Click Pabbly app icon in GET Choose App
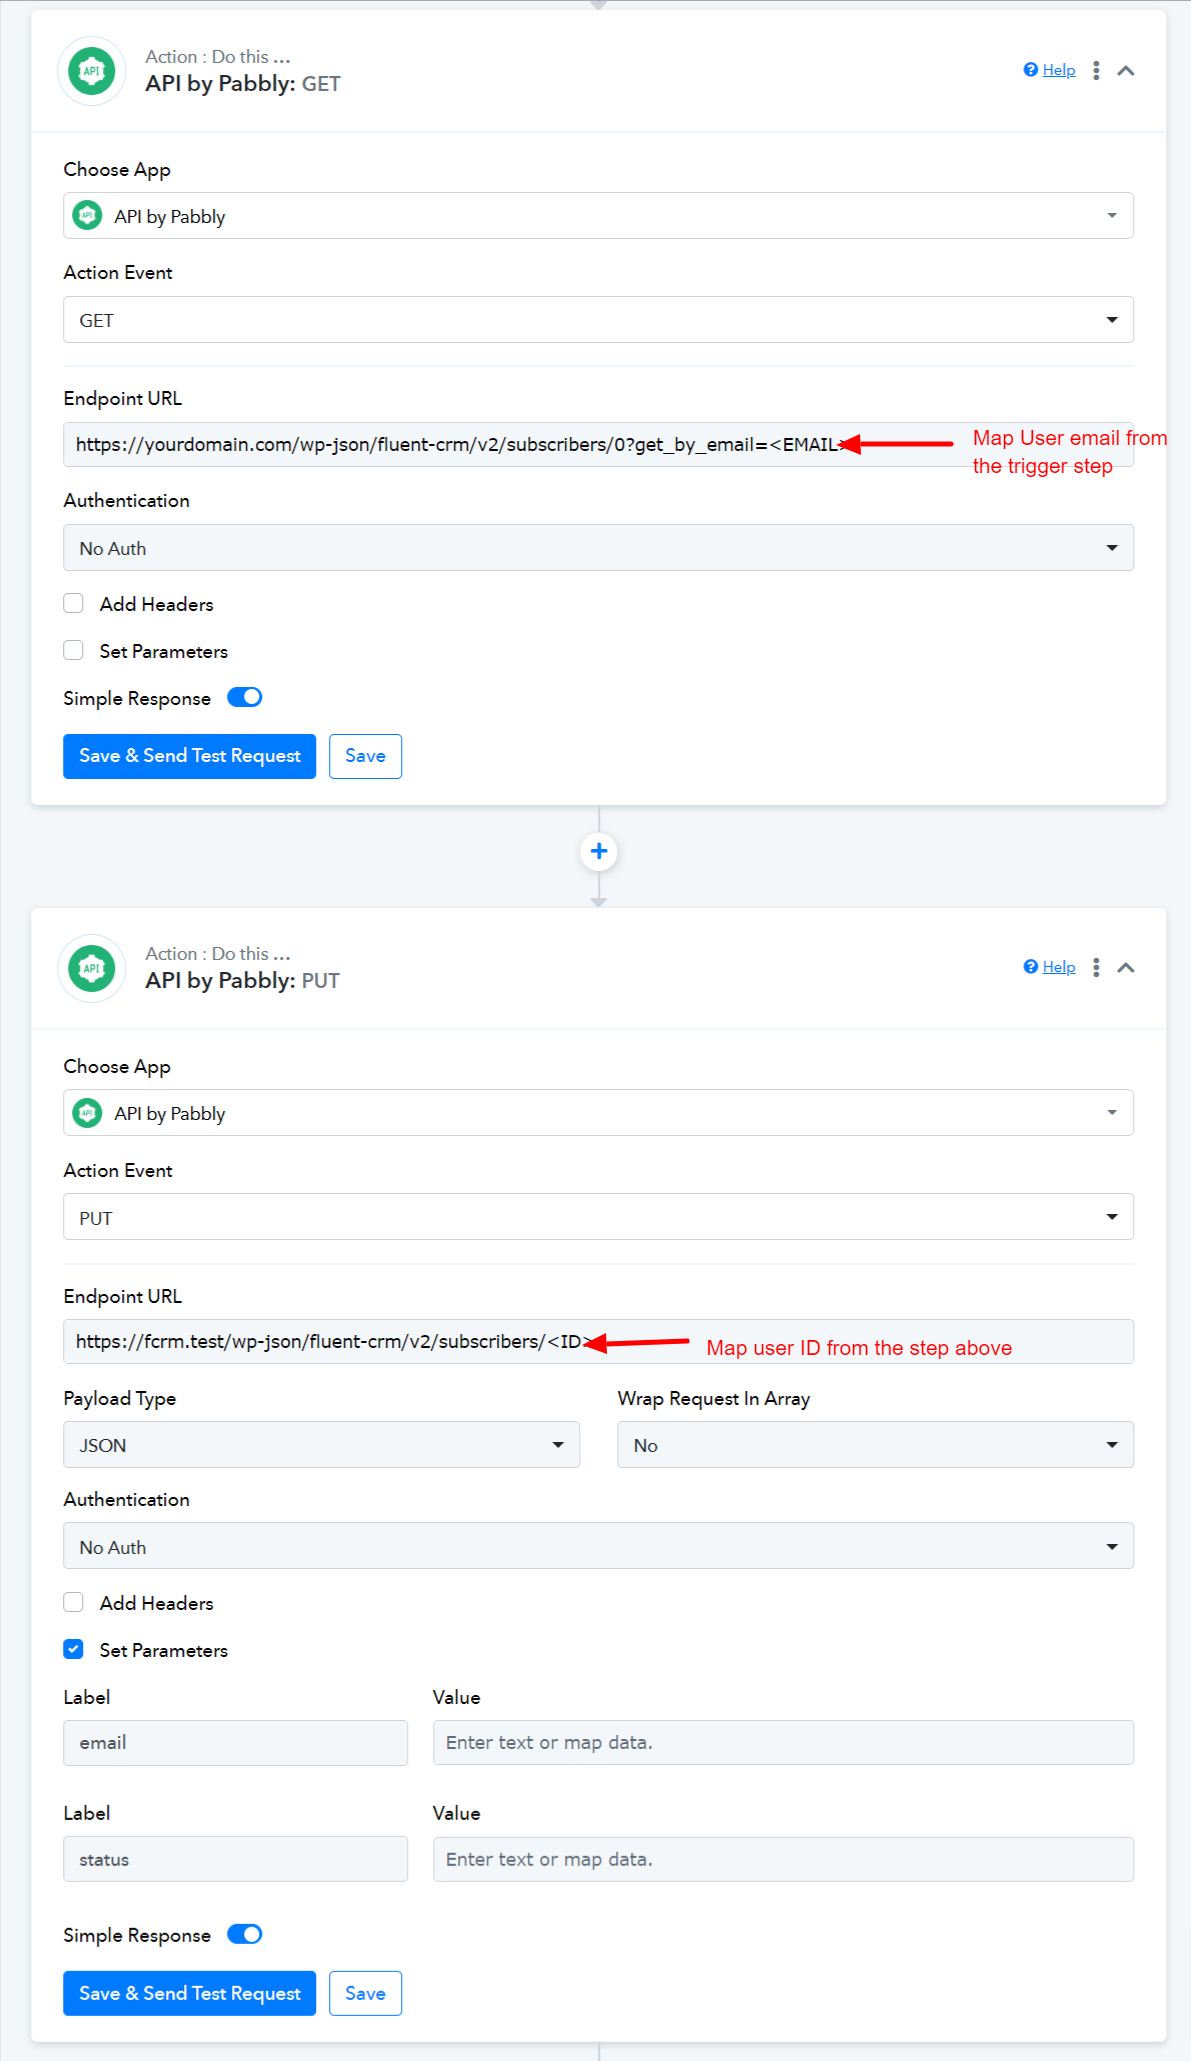The height and width of the screenshot is (2061, 1191). pos(88,216)
